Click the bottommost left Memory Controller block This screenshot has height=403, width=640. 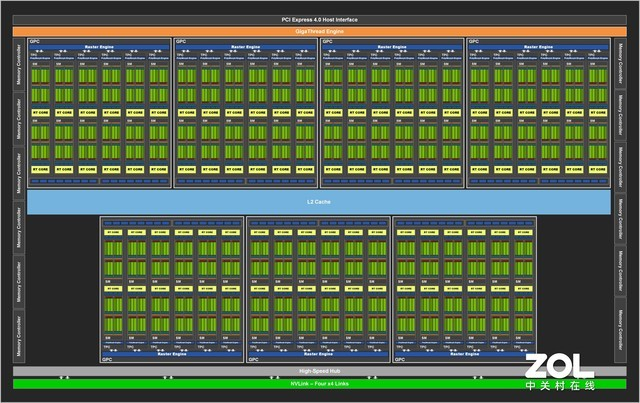point(18,337)
